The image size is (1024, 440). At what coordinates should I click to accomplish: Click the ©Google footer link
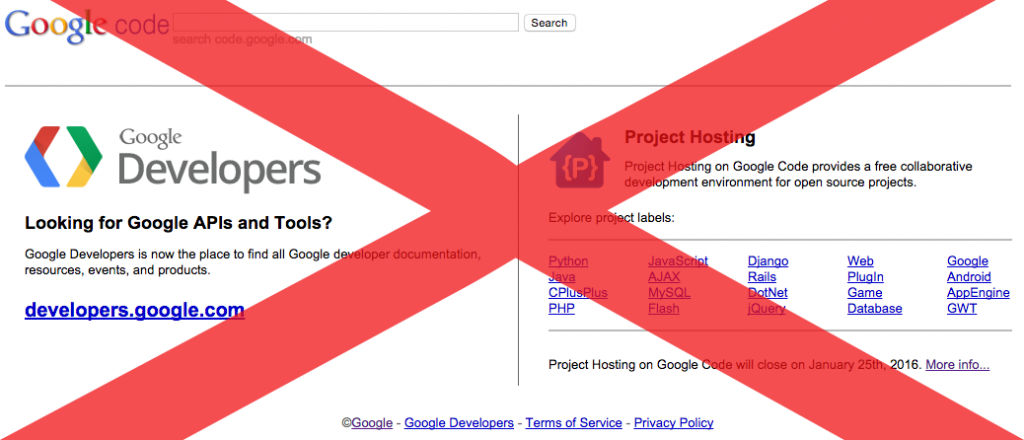(x=368, y=423)
